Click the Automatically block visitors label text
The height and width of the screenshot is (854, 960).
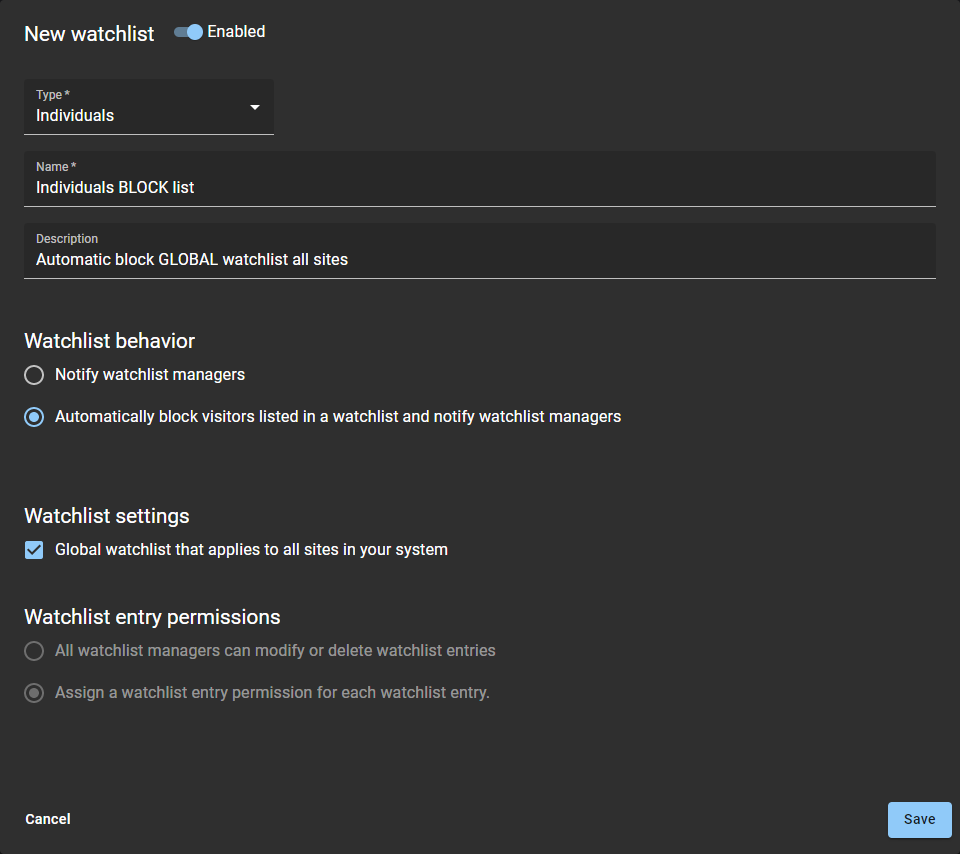click(x=338, y=417)
